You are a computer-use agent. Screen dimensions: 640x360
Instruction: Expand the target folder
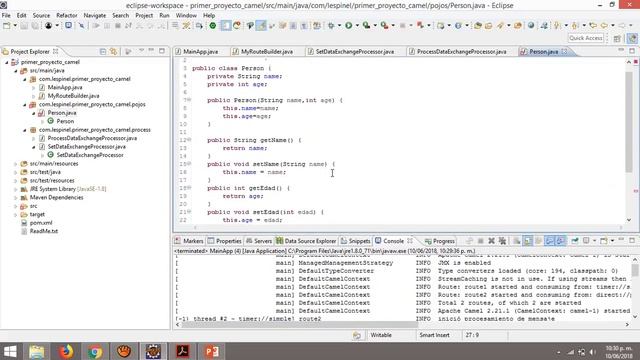pos(16,214)
